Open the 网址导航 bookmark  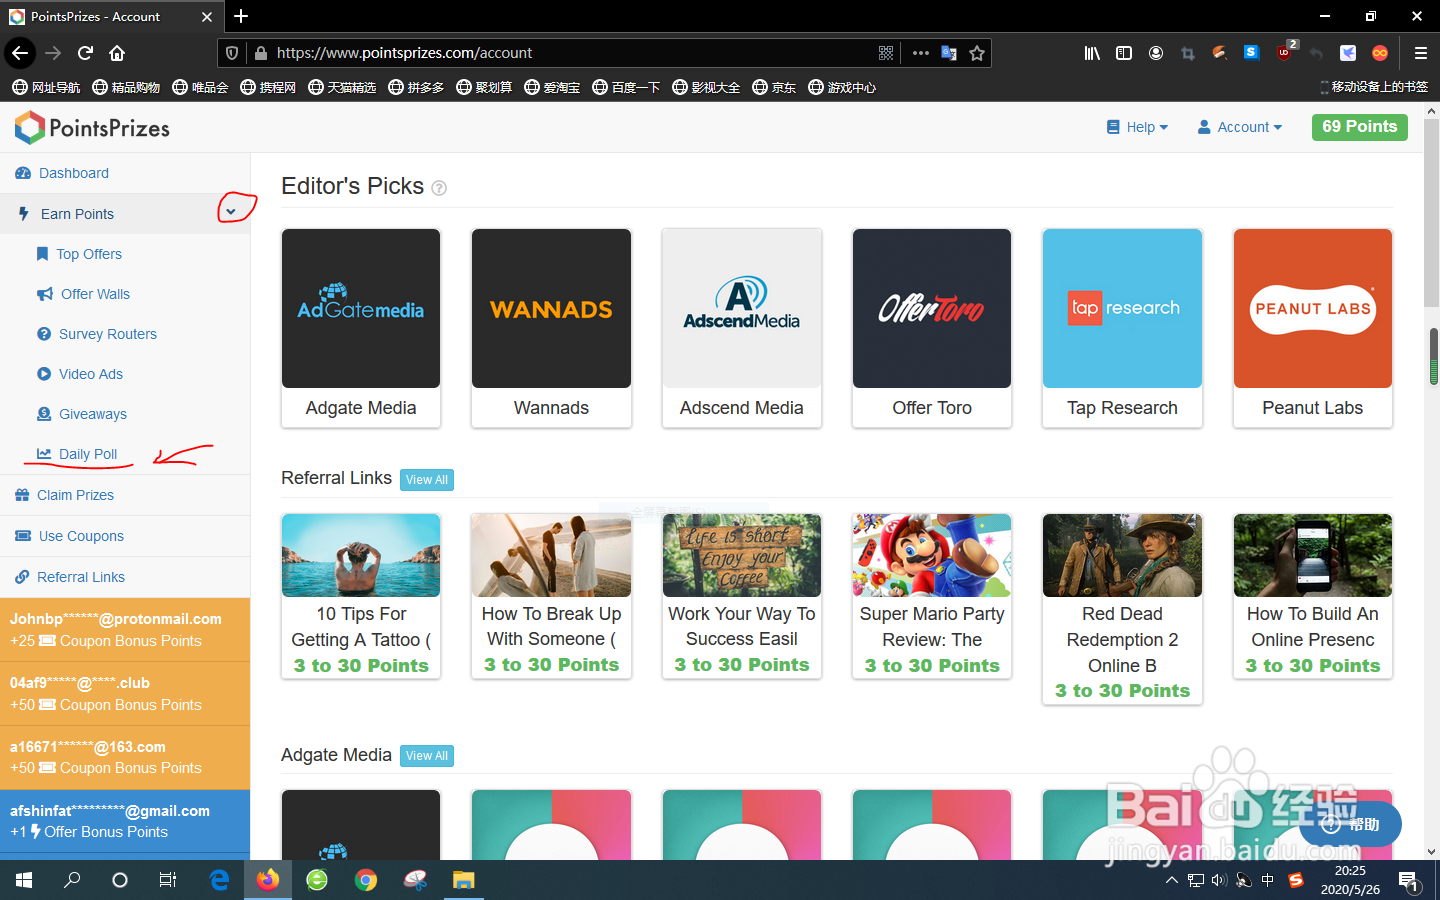point(46,87)
